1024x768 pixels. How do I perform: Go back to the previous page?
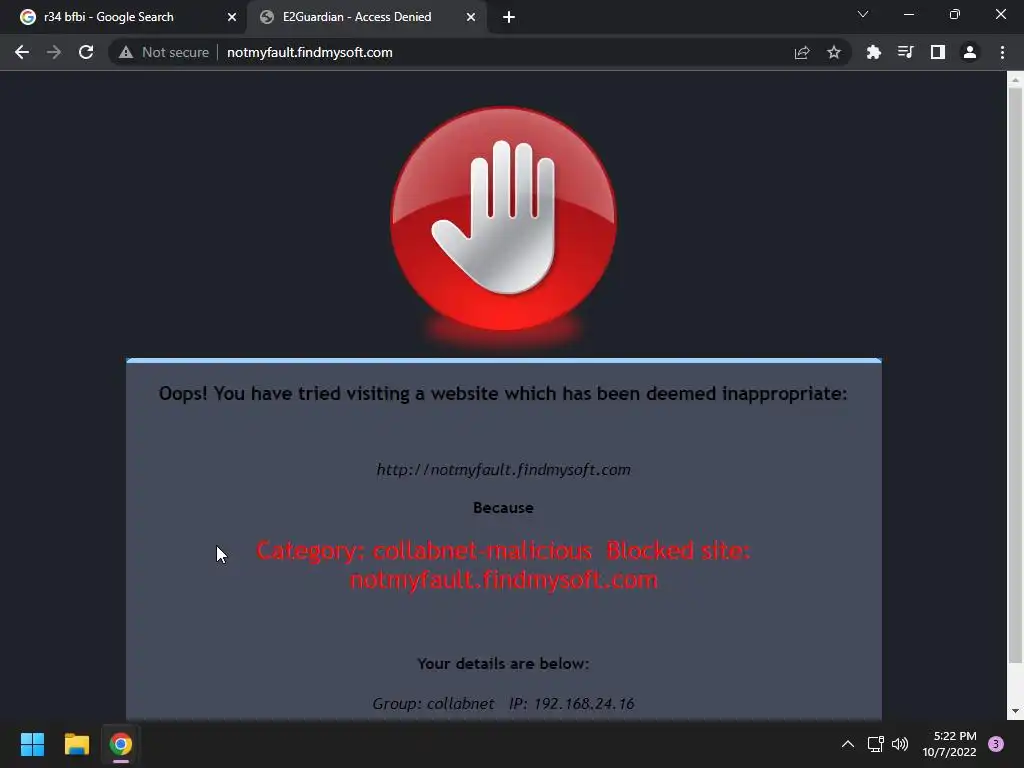tap(22, 52)
